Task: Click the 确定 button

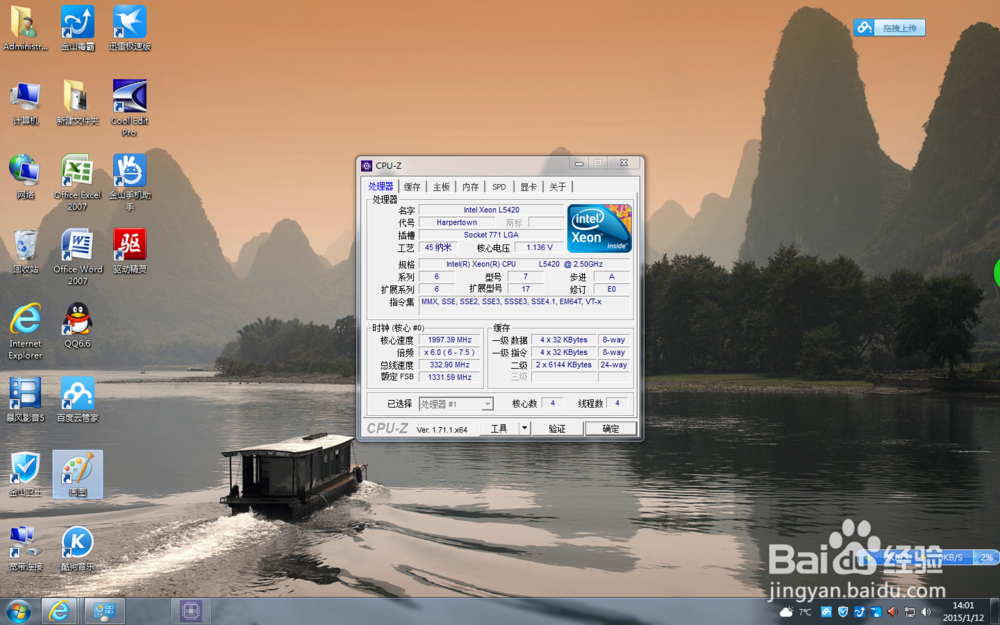Action: (610, 429)
